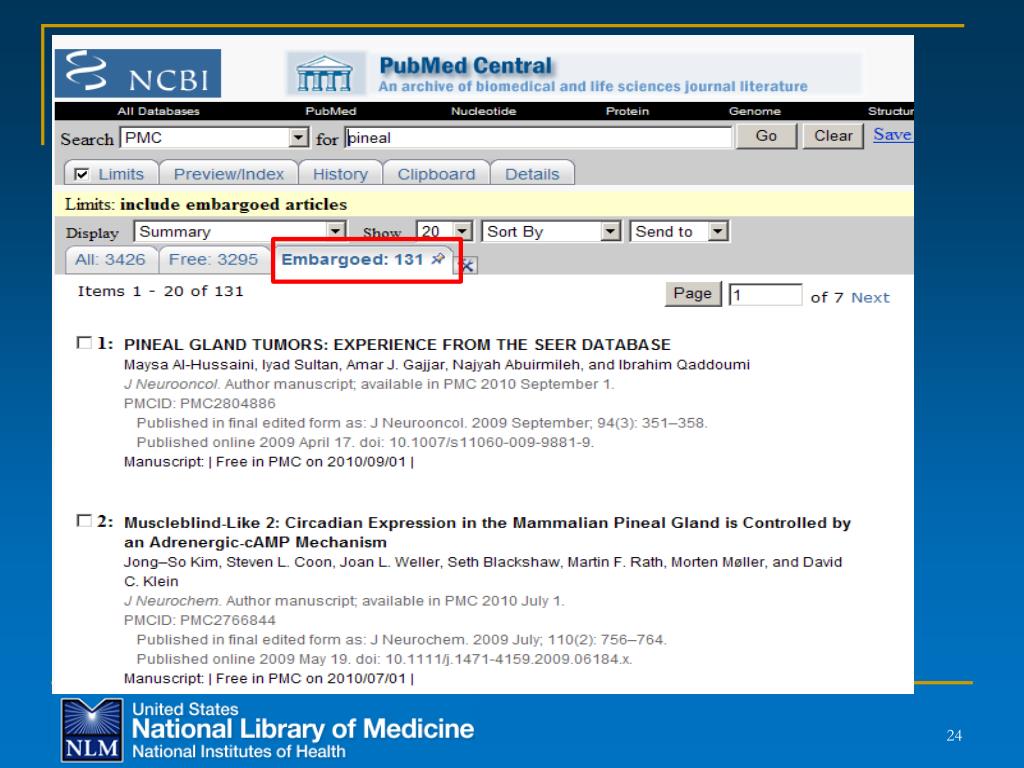
Task: Open Nucleotide in the navigation bar
Action: tap(483, 111)
